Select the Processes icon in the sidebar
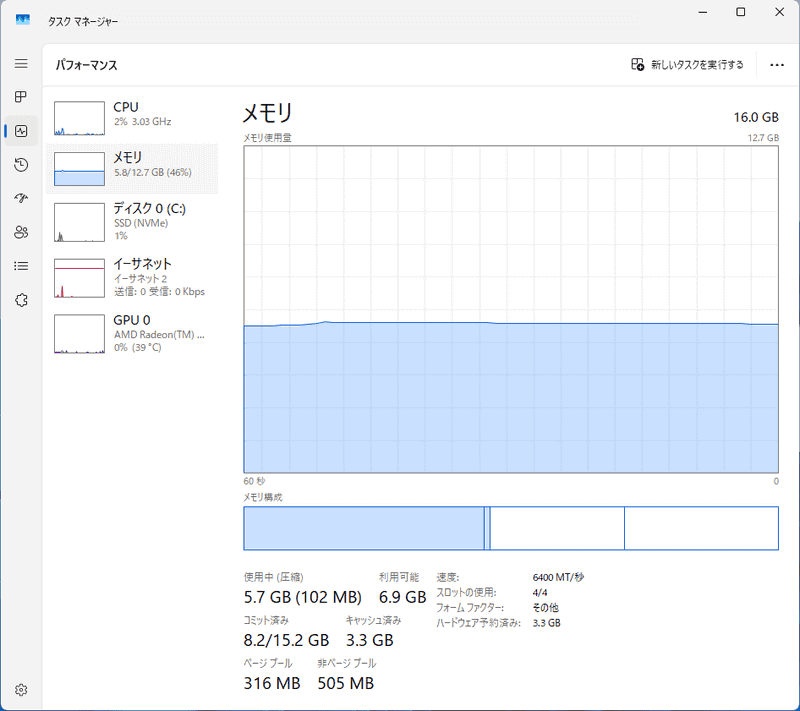Image resolution: width=800 pixels, height=711 pixels. pyautogui.click(x=21, y=97)
